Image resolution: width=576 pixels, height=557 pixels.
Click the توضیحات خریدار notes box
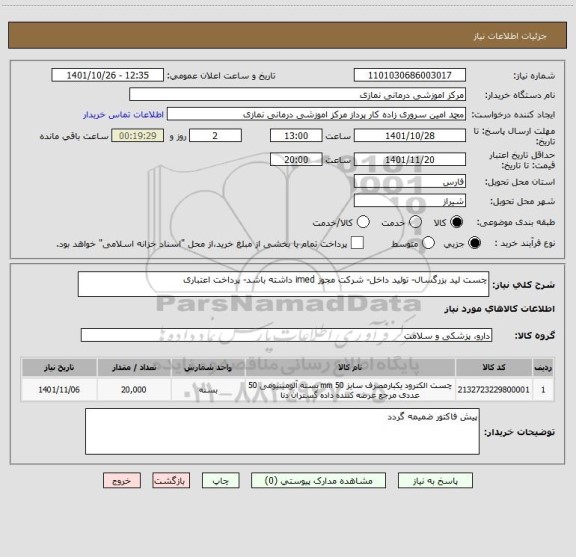point(282,431)
